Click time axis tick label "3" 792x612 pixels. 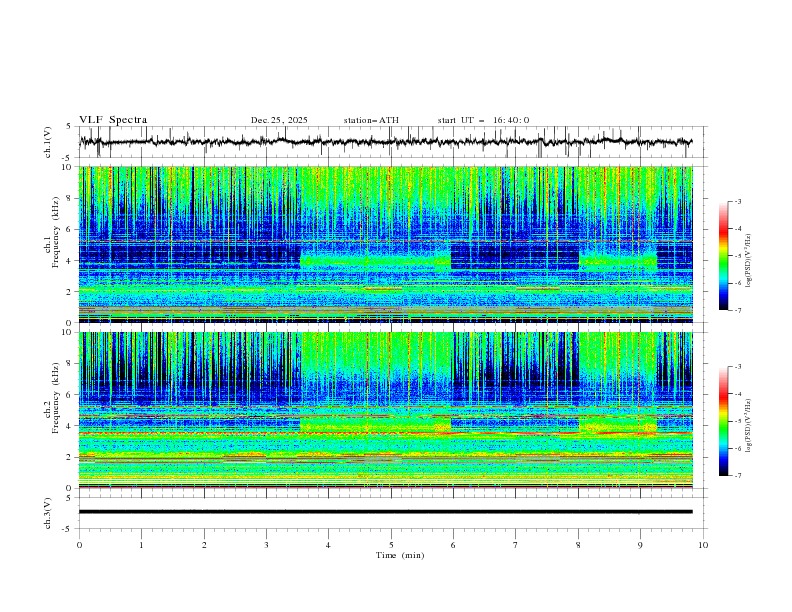coord(266,545)
